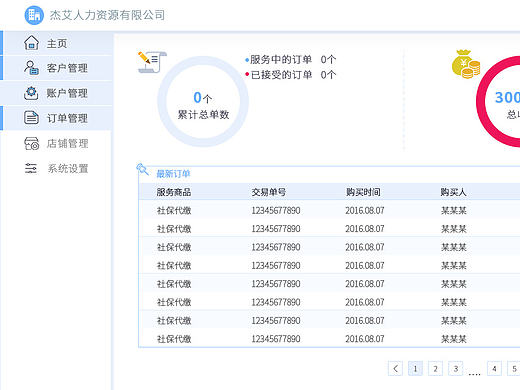Select page 1 in pagination
Screen dimensions: 520x390
point(415,368)
